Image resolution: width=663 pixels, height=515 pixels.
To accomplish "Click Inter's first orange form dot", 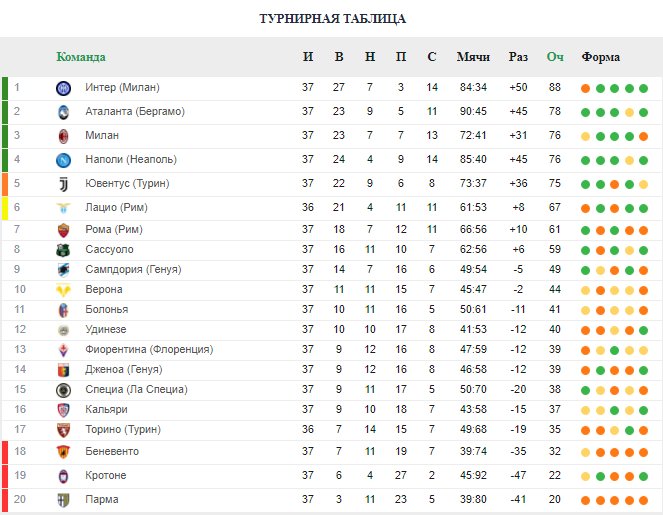I will (585, 88).
